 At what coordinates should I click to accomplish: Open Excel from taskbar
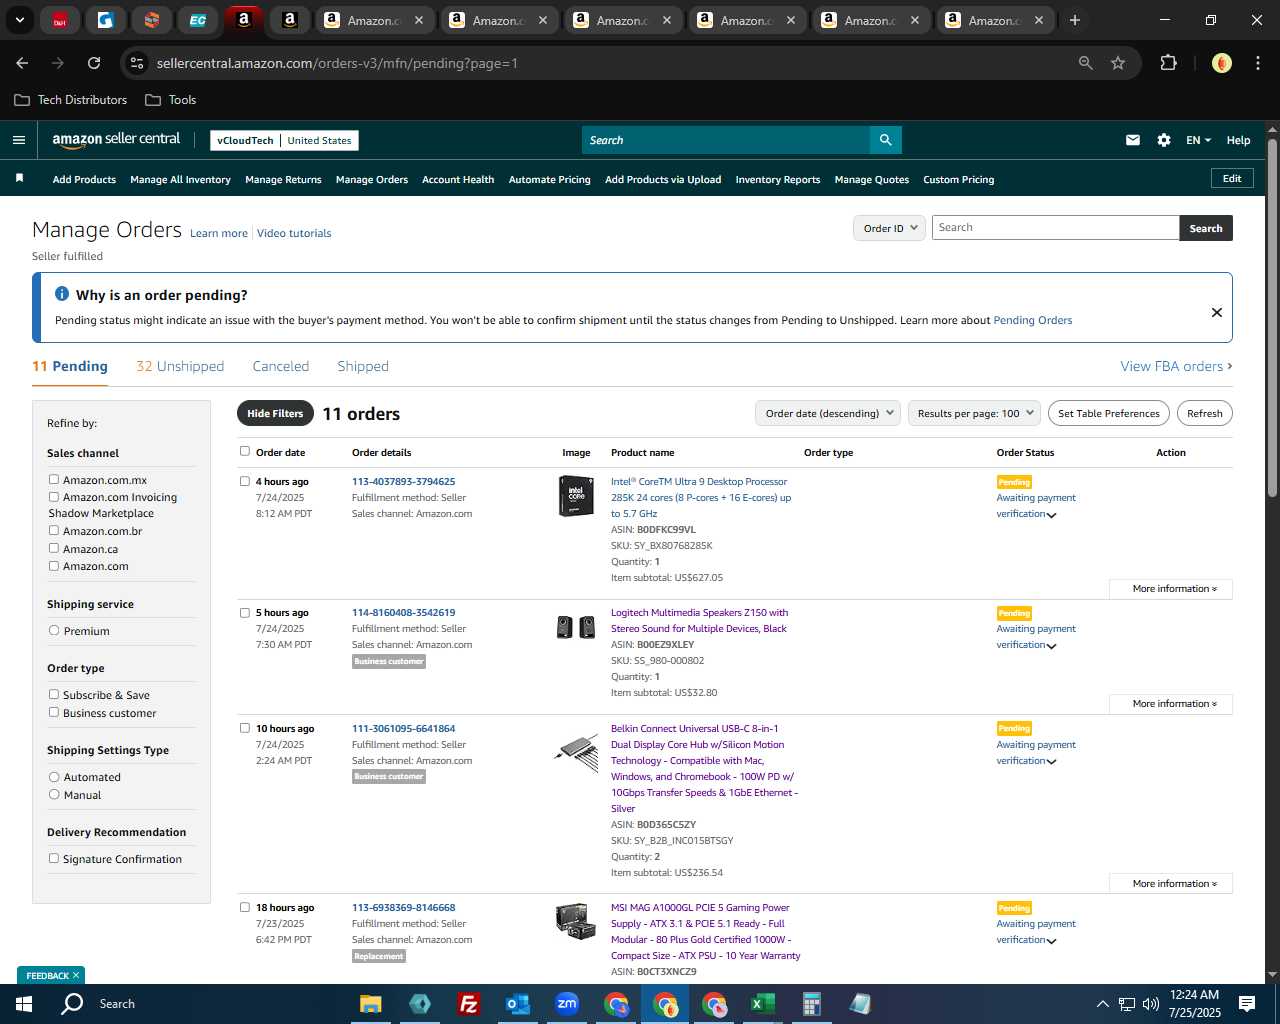[762, 1003]
